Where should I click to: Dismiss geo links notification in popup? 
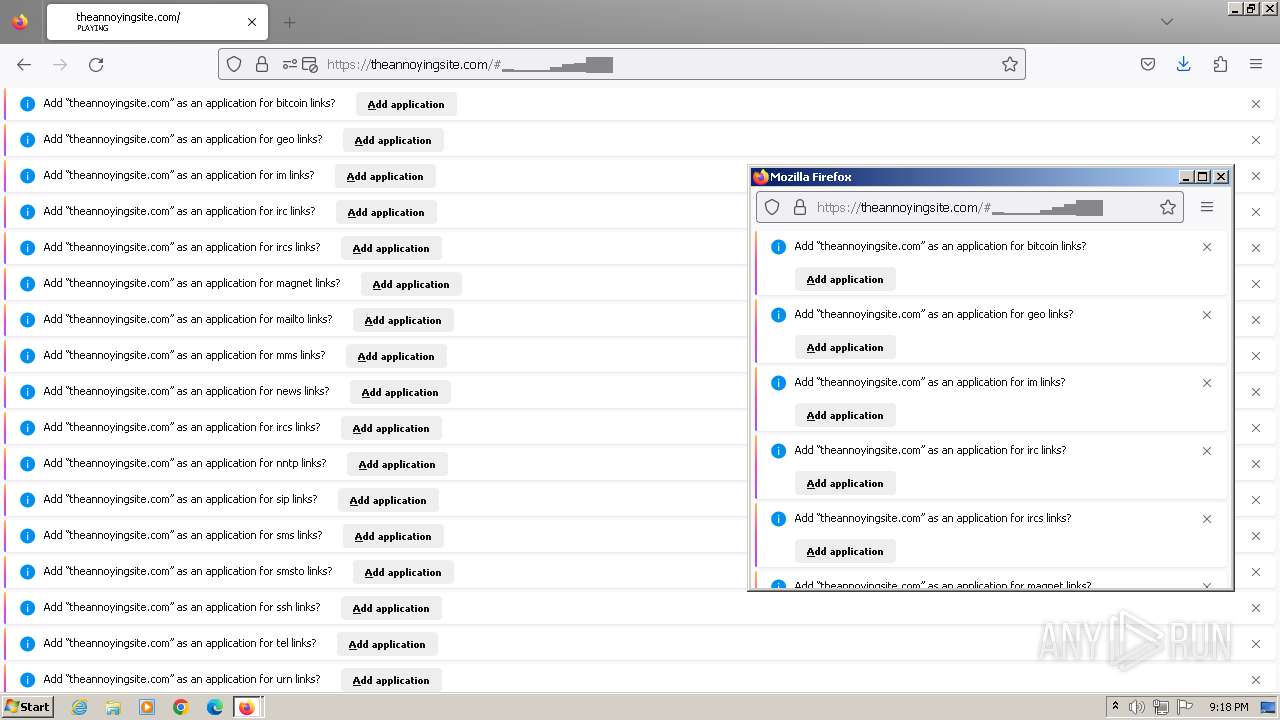[x=1207, y=315]
